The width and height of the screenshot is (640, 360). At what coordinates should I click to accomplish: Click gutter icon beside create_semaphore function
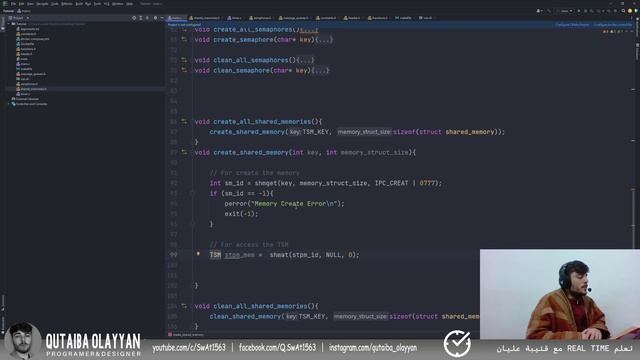click(x=184, y=40)
